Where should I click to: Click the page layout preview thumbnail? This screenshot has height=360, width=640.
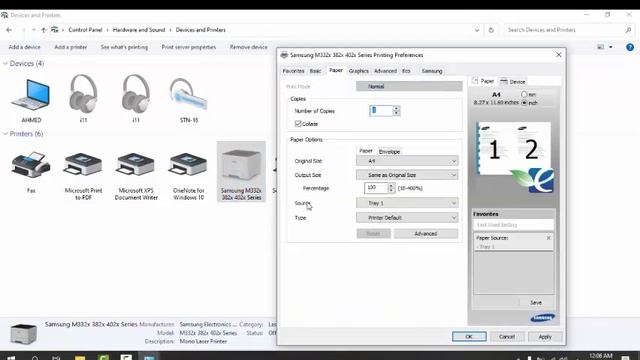point(513,150)
